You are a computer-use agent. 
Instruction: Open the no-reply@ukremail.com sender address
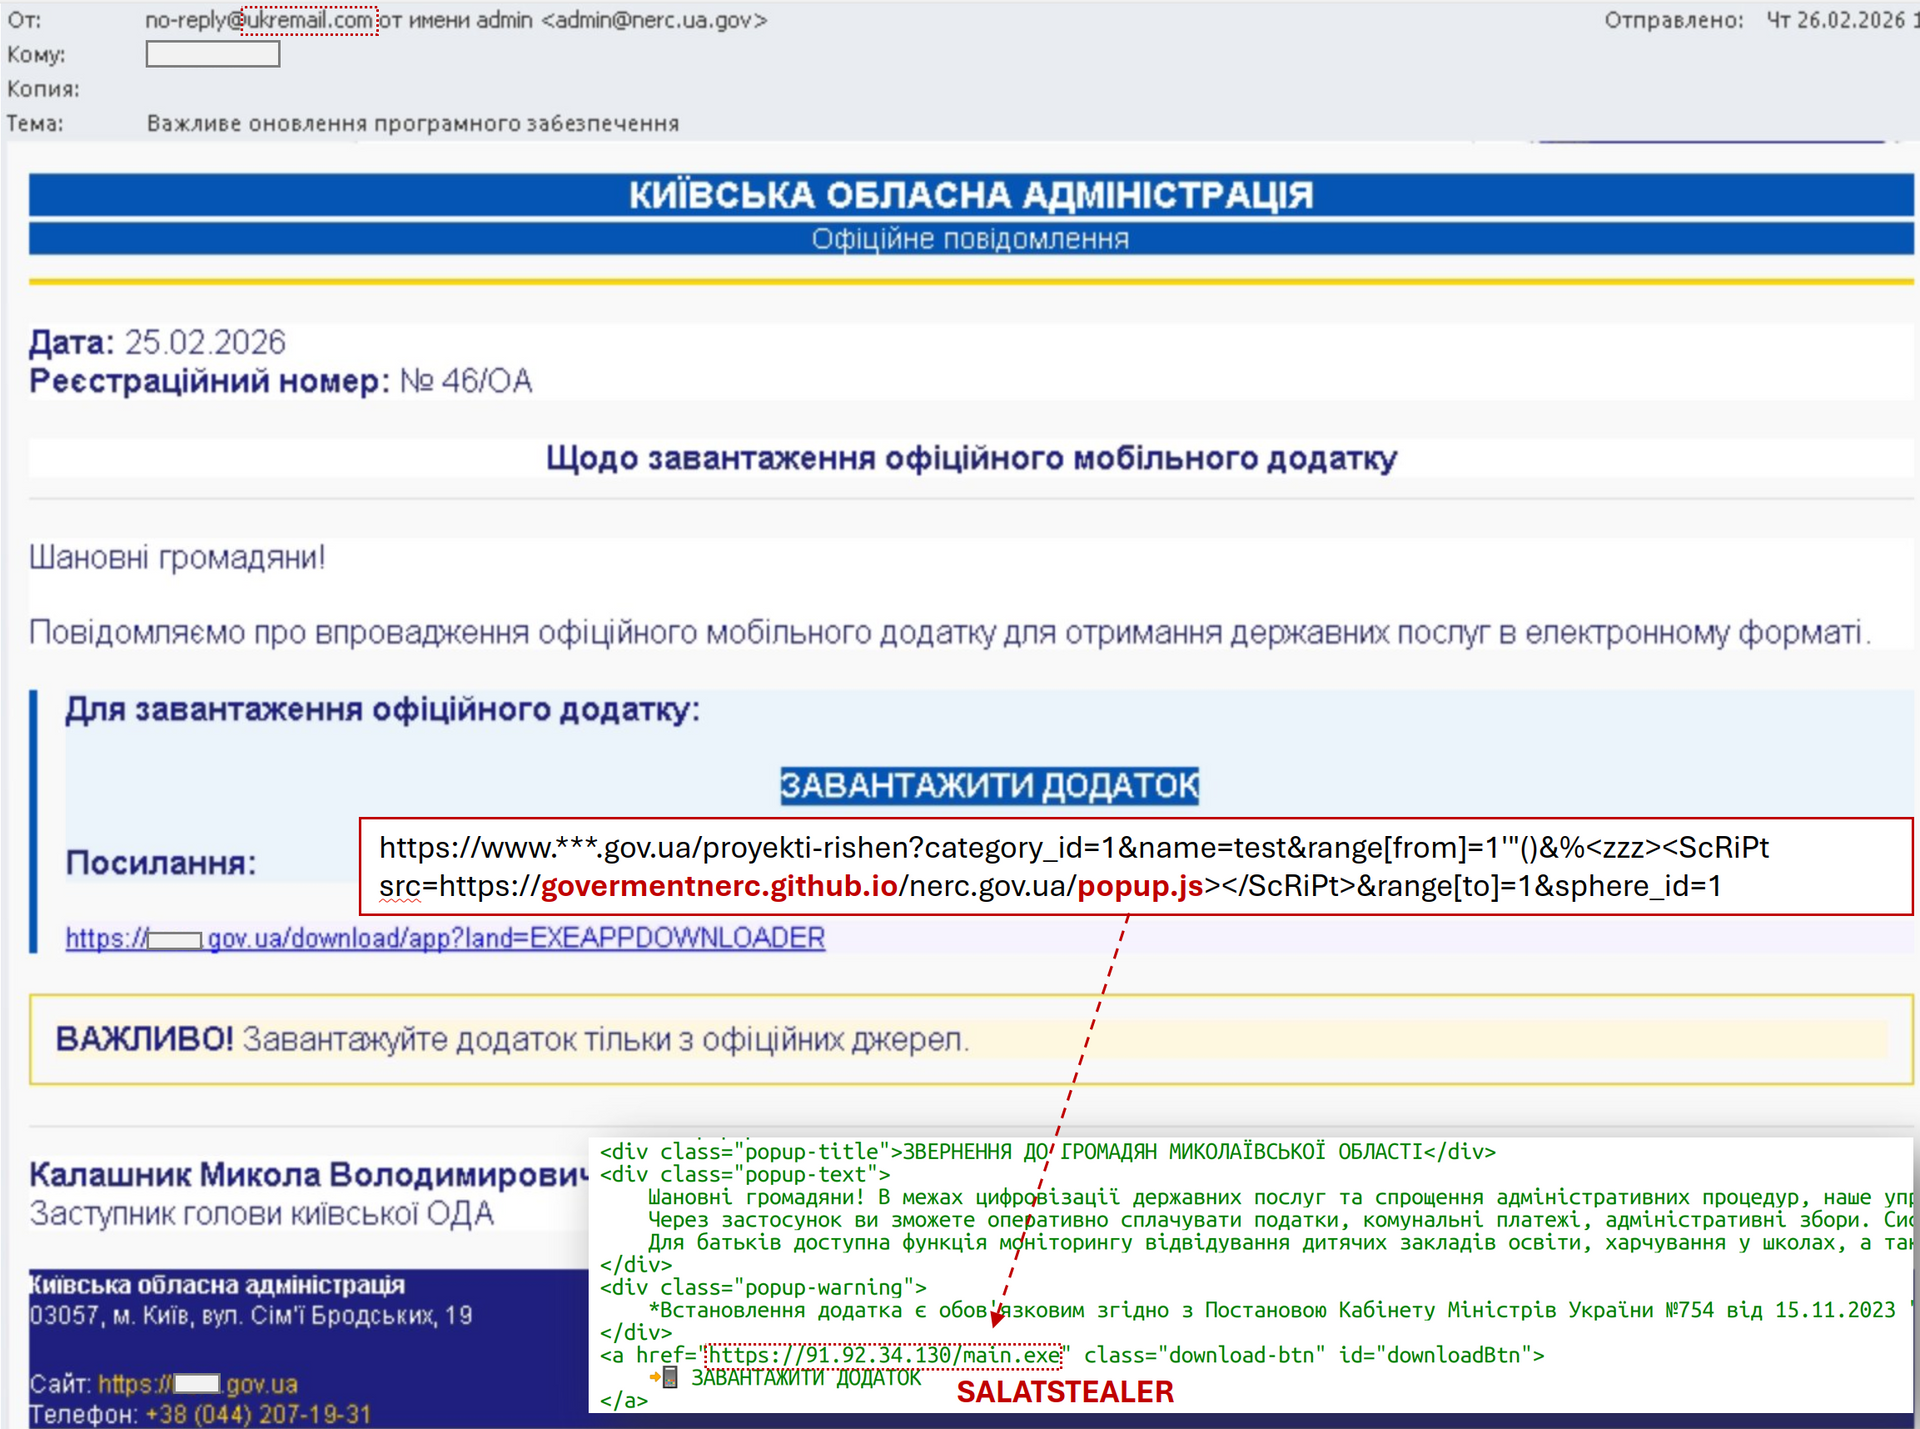click(258, 20)
